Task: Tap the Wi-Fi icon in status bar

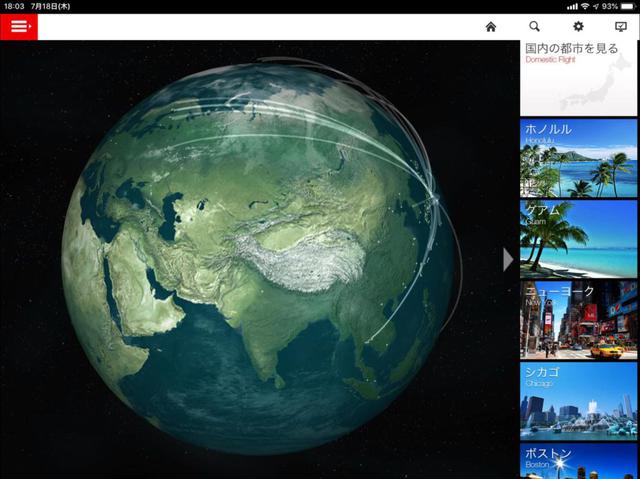Action: coord(585,7)
